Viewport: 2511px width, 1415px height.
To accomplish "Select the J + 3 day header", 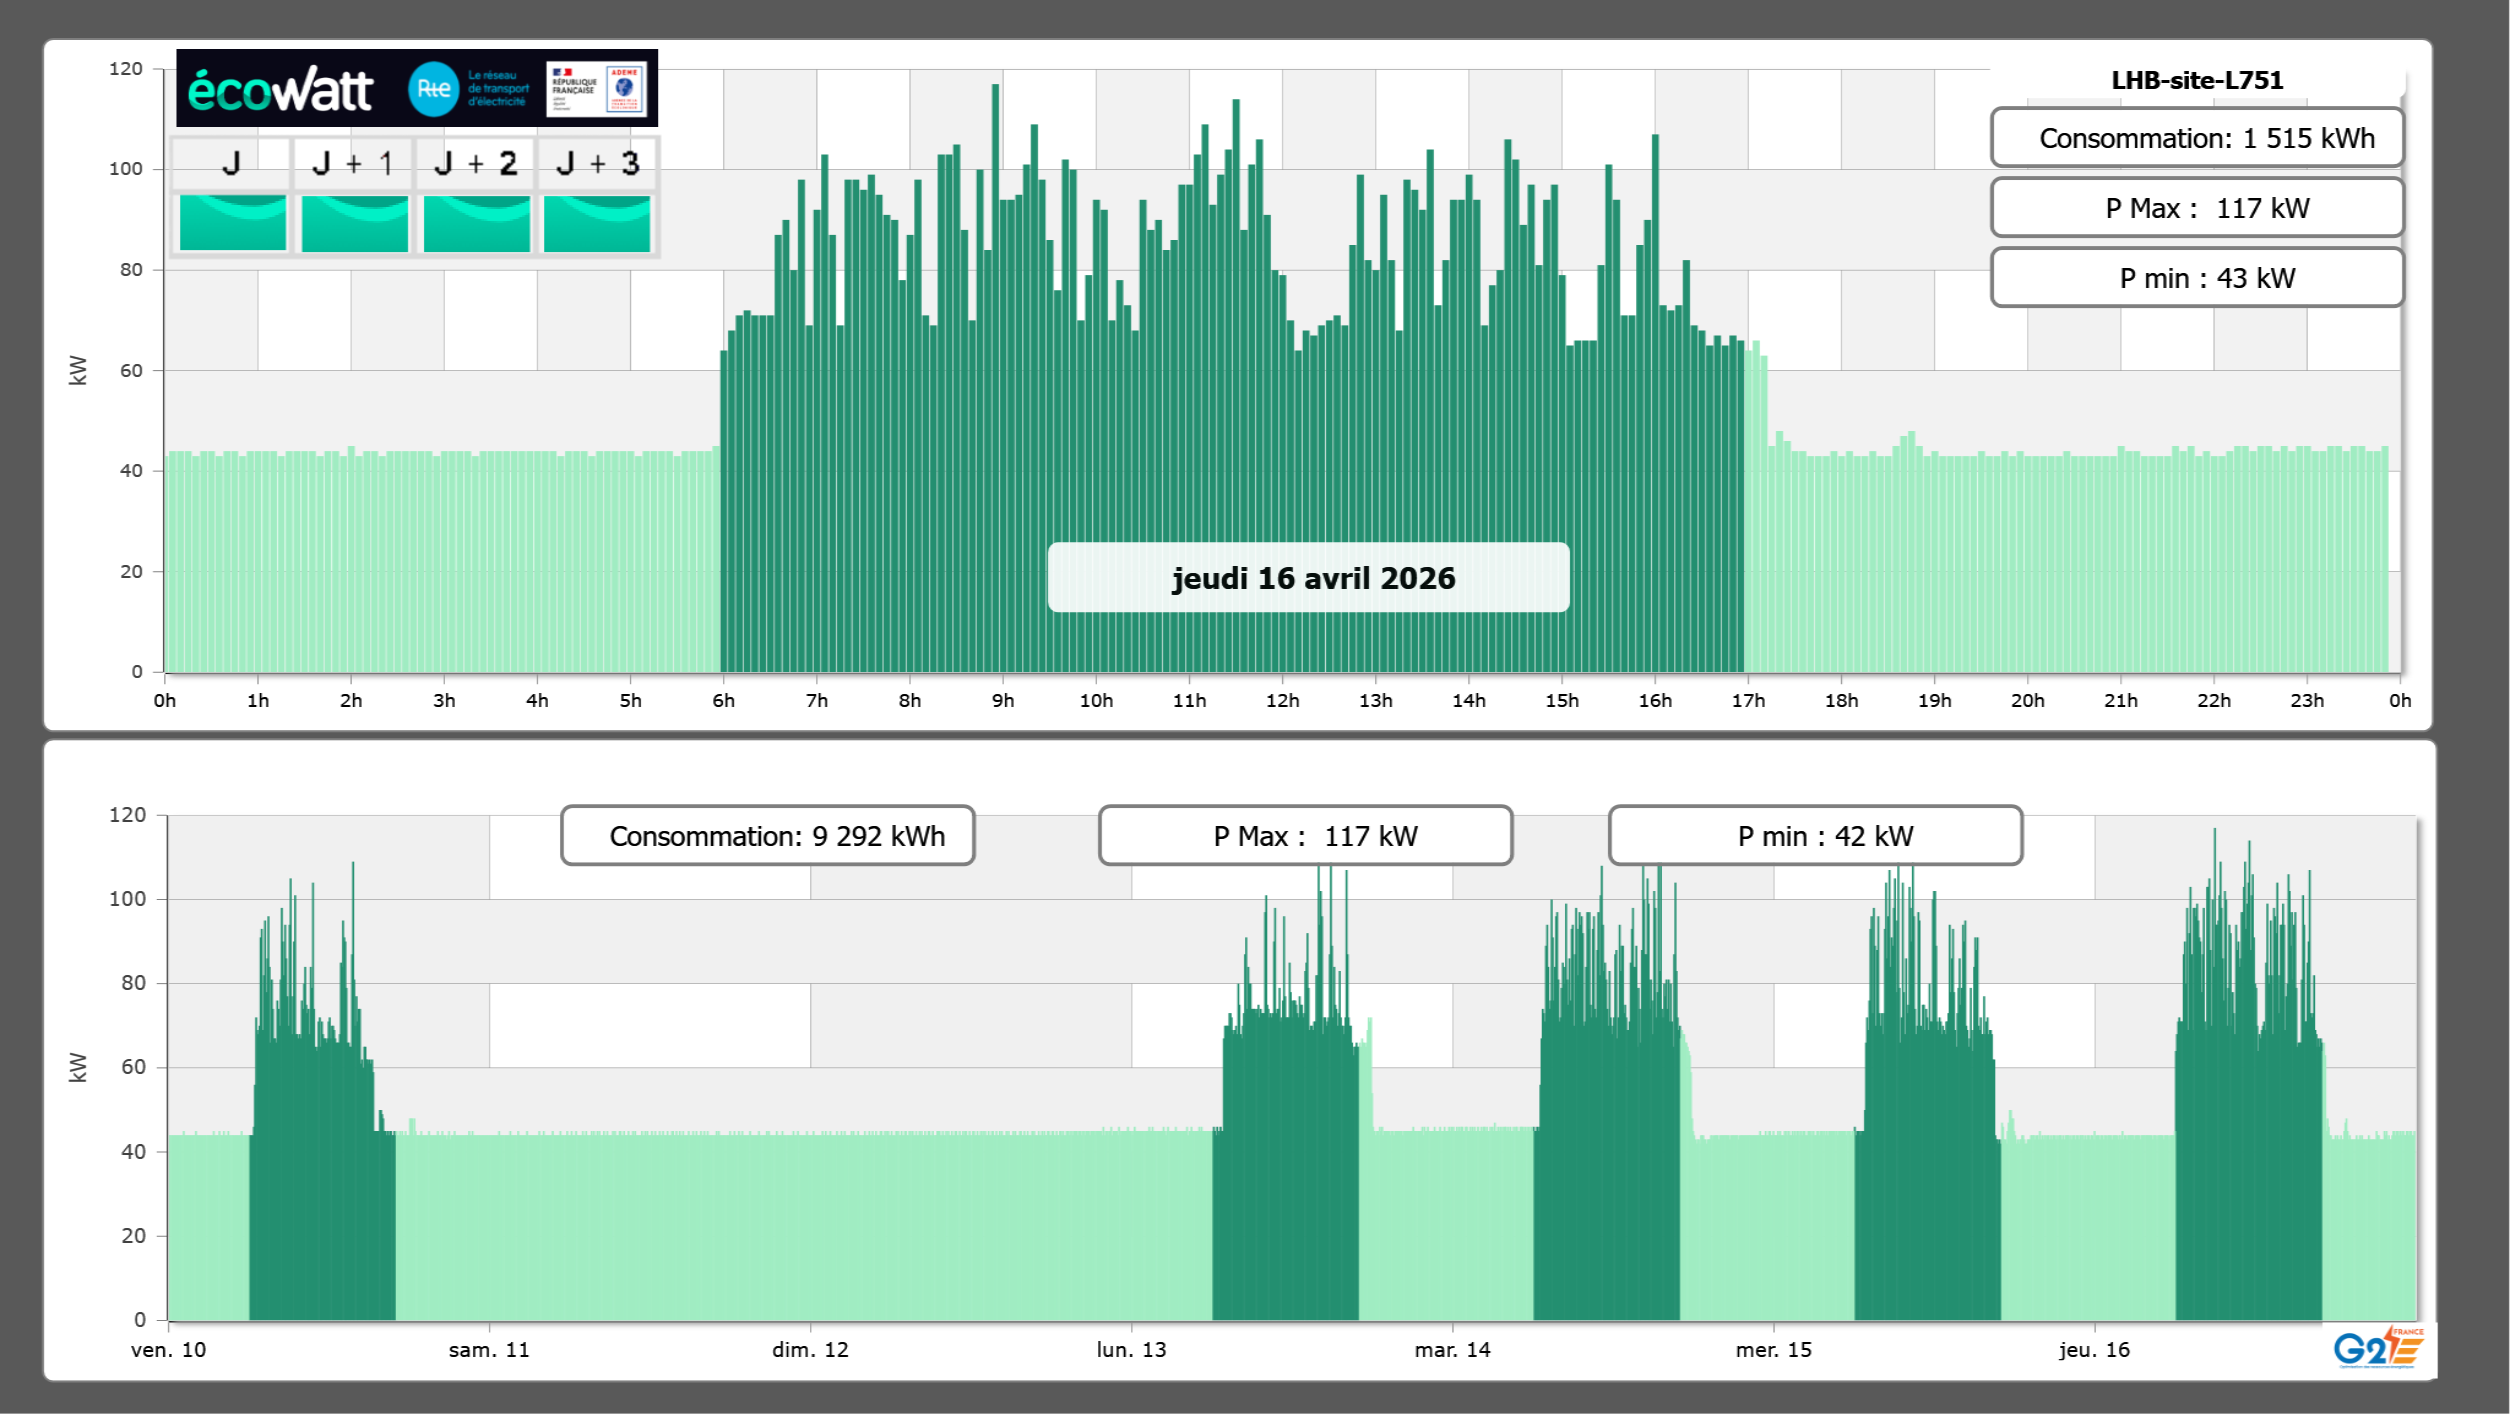I will click(x=597, y=163).
